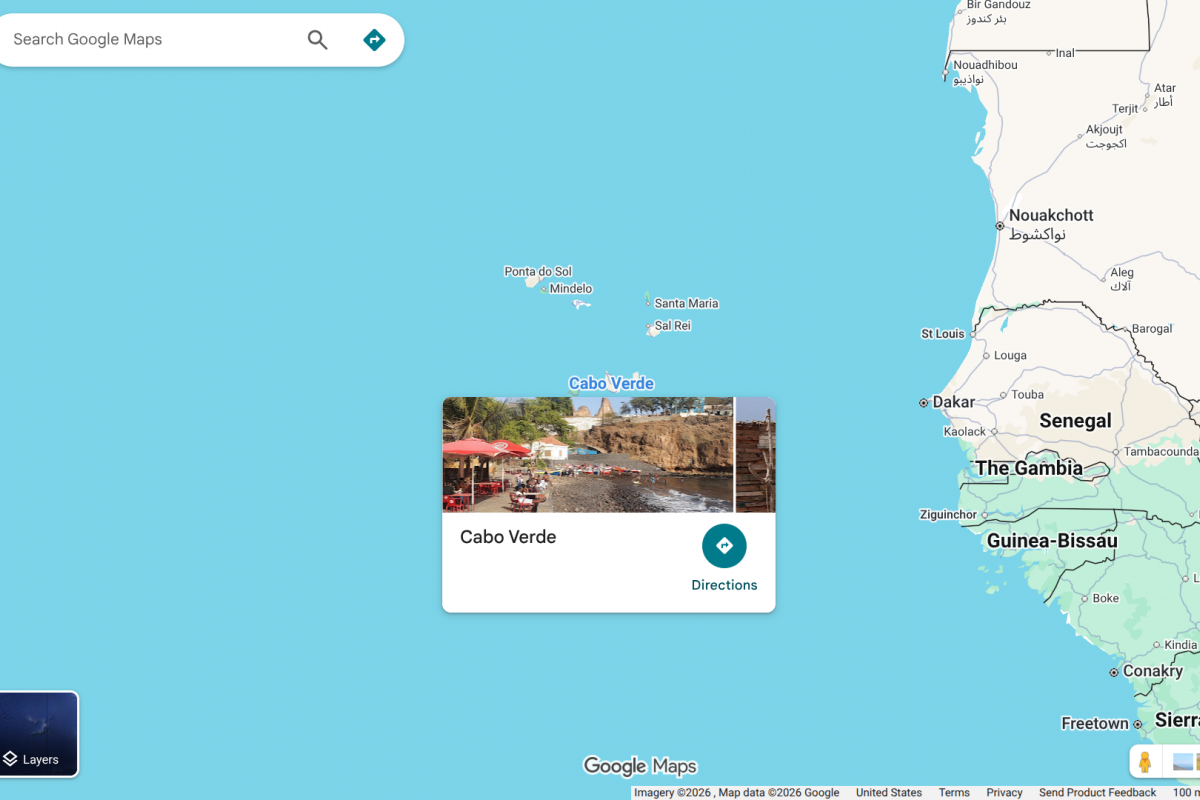This screenshot has width=1200, height=800.
Task: Click the Cabo Verde card title text
Action: [x=508, y=537]
